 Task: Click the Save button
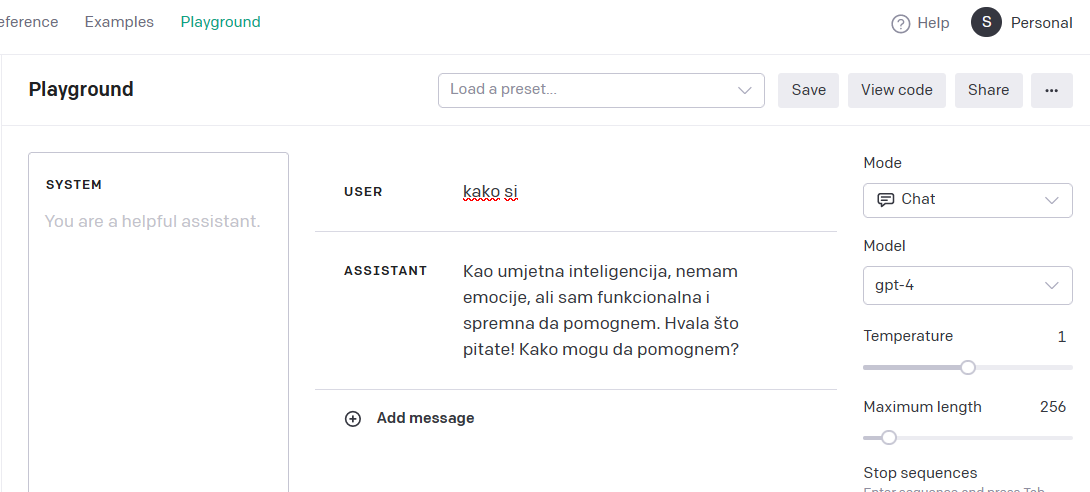(x=808, y=90)
